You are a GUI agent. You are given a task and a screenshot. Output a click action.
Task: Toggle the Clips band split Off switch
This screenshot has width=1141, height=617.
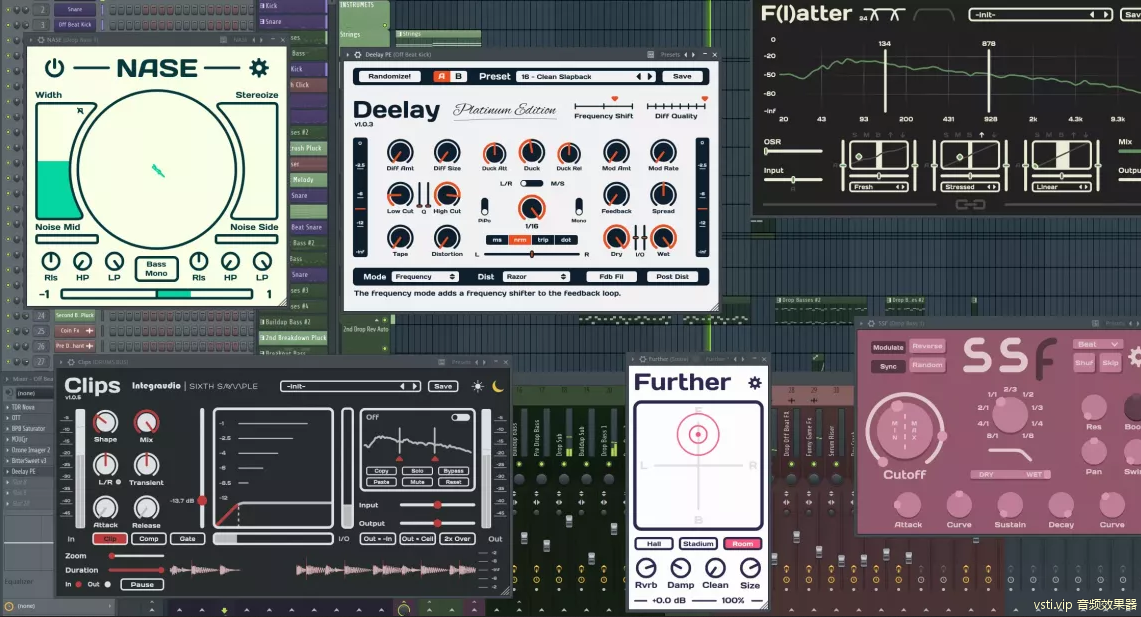(x=461, y=418)
